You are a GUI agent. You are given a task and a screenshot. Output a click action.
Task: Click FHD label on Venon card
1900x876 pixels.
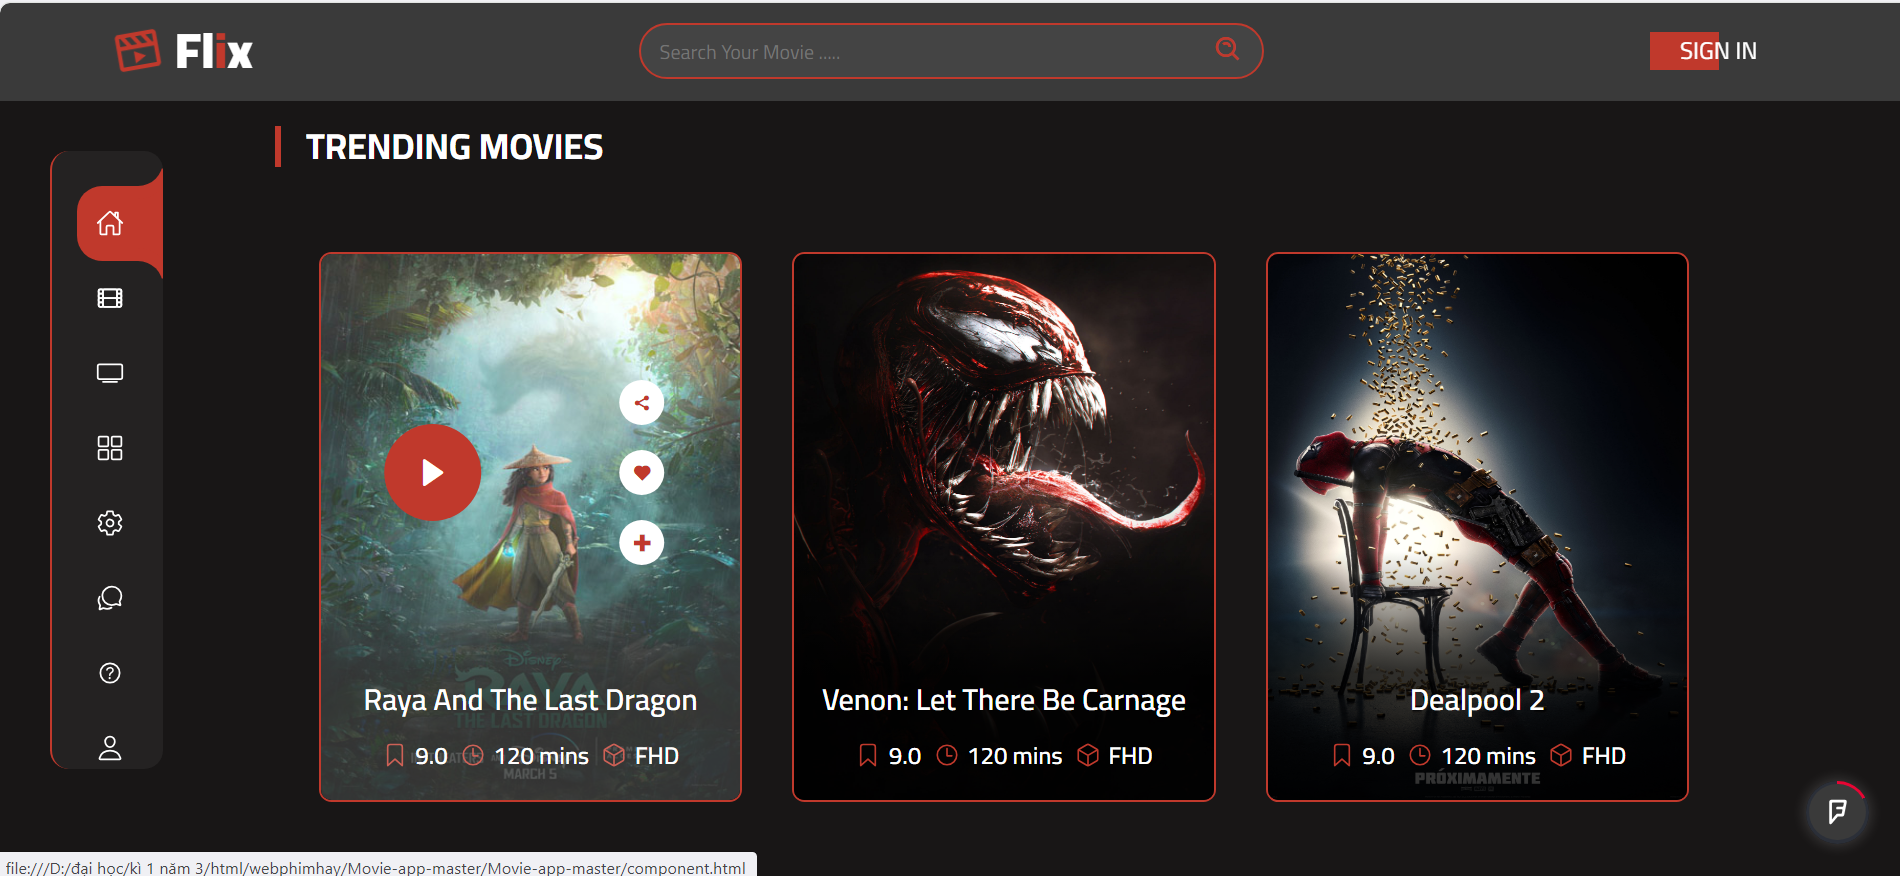(1130, 756)
